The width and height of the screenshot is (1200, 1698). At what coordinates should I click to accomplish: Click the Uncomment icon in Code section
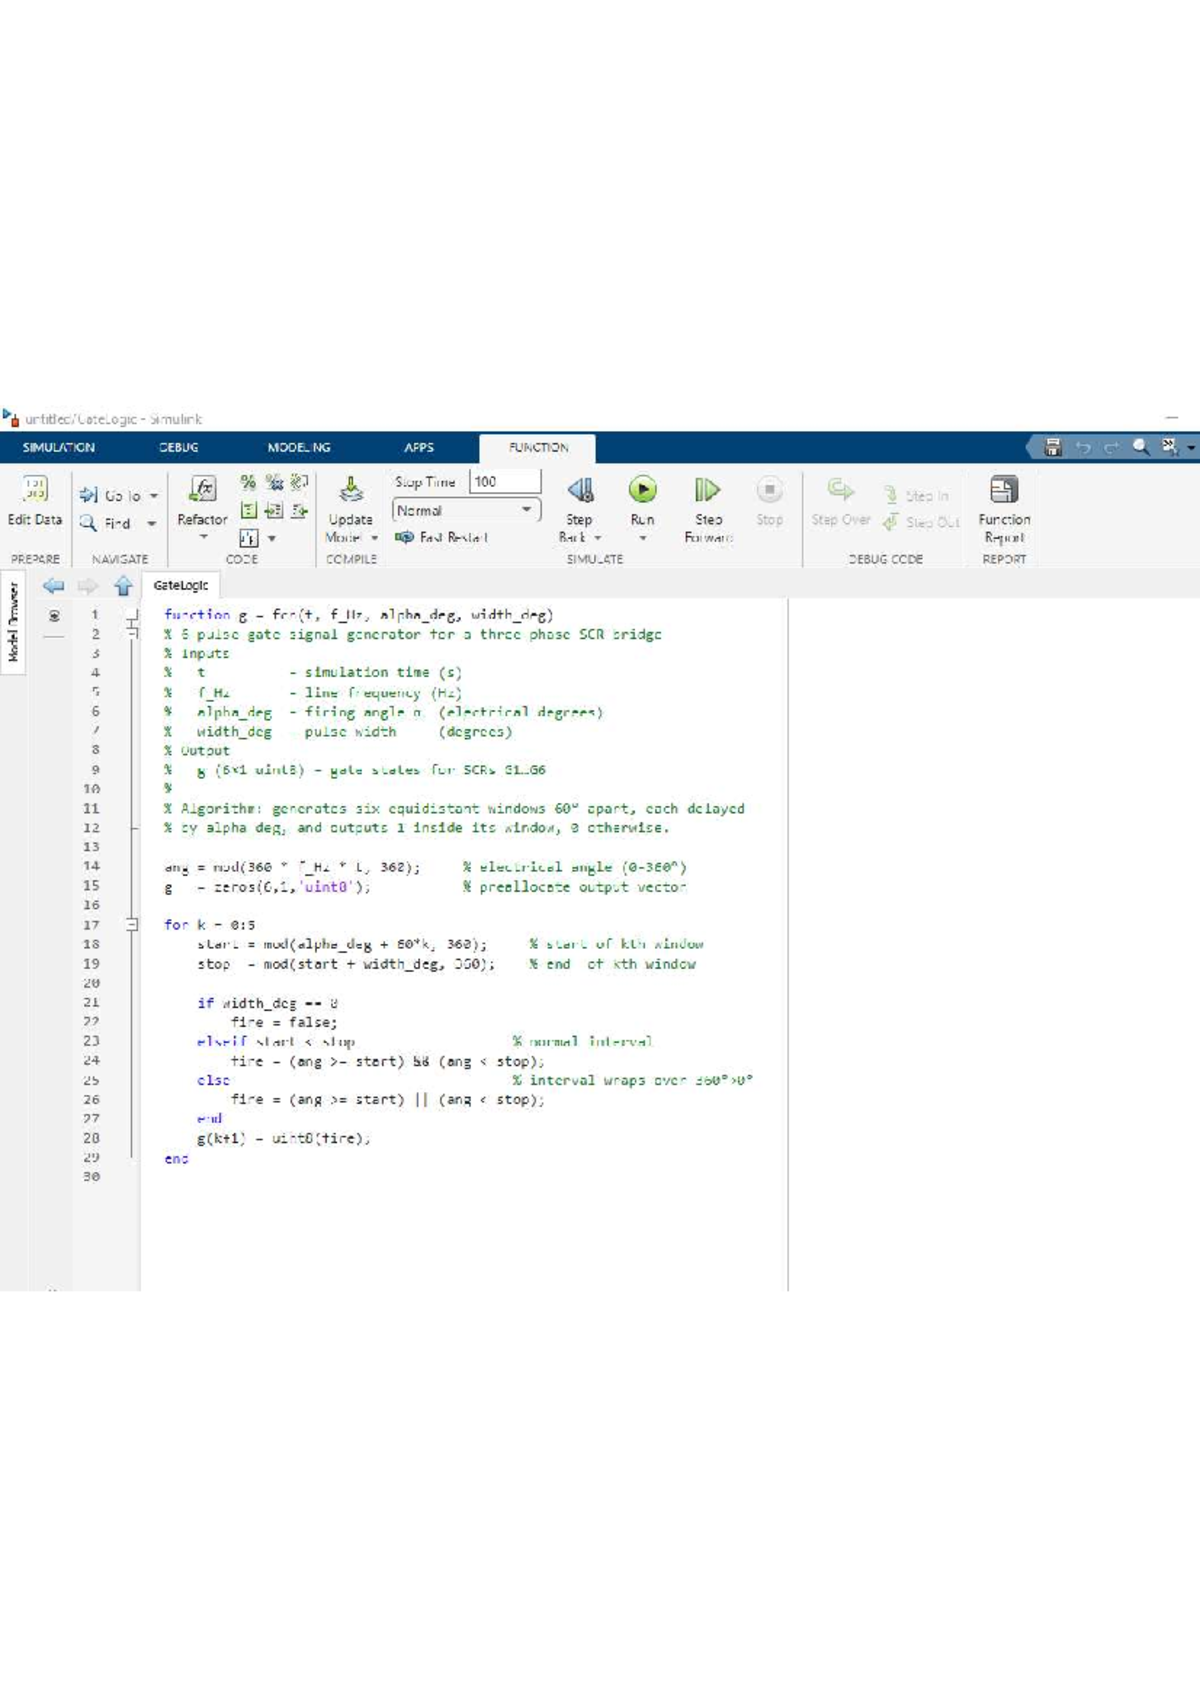pyautogui.click(x=274, y=483)
